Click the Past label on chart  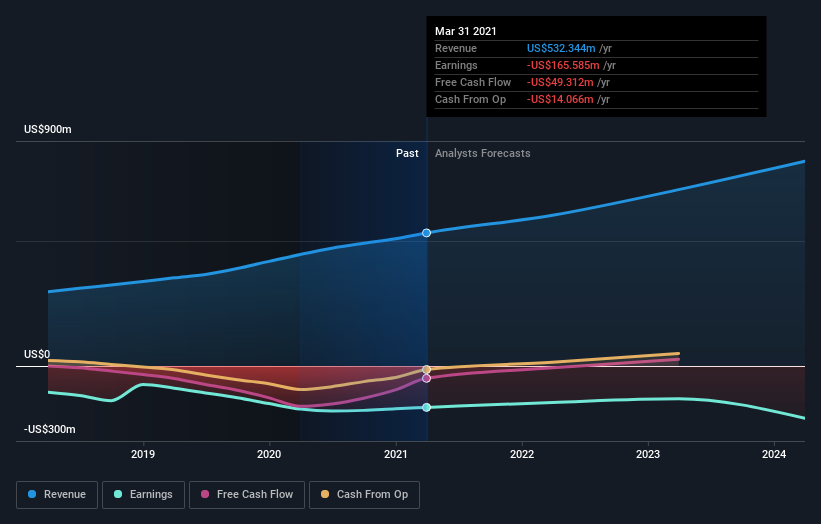click(407, 153)
